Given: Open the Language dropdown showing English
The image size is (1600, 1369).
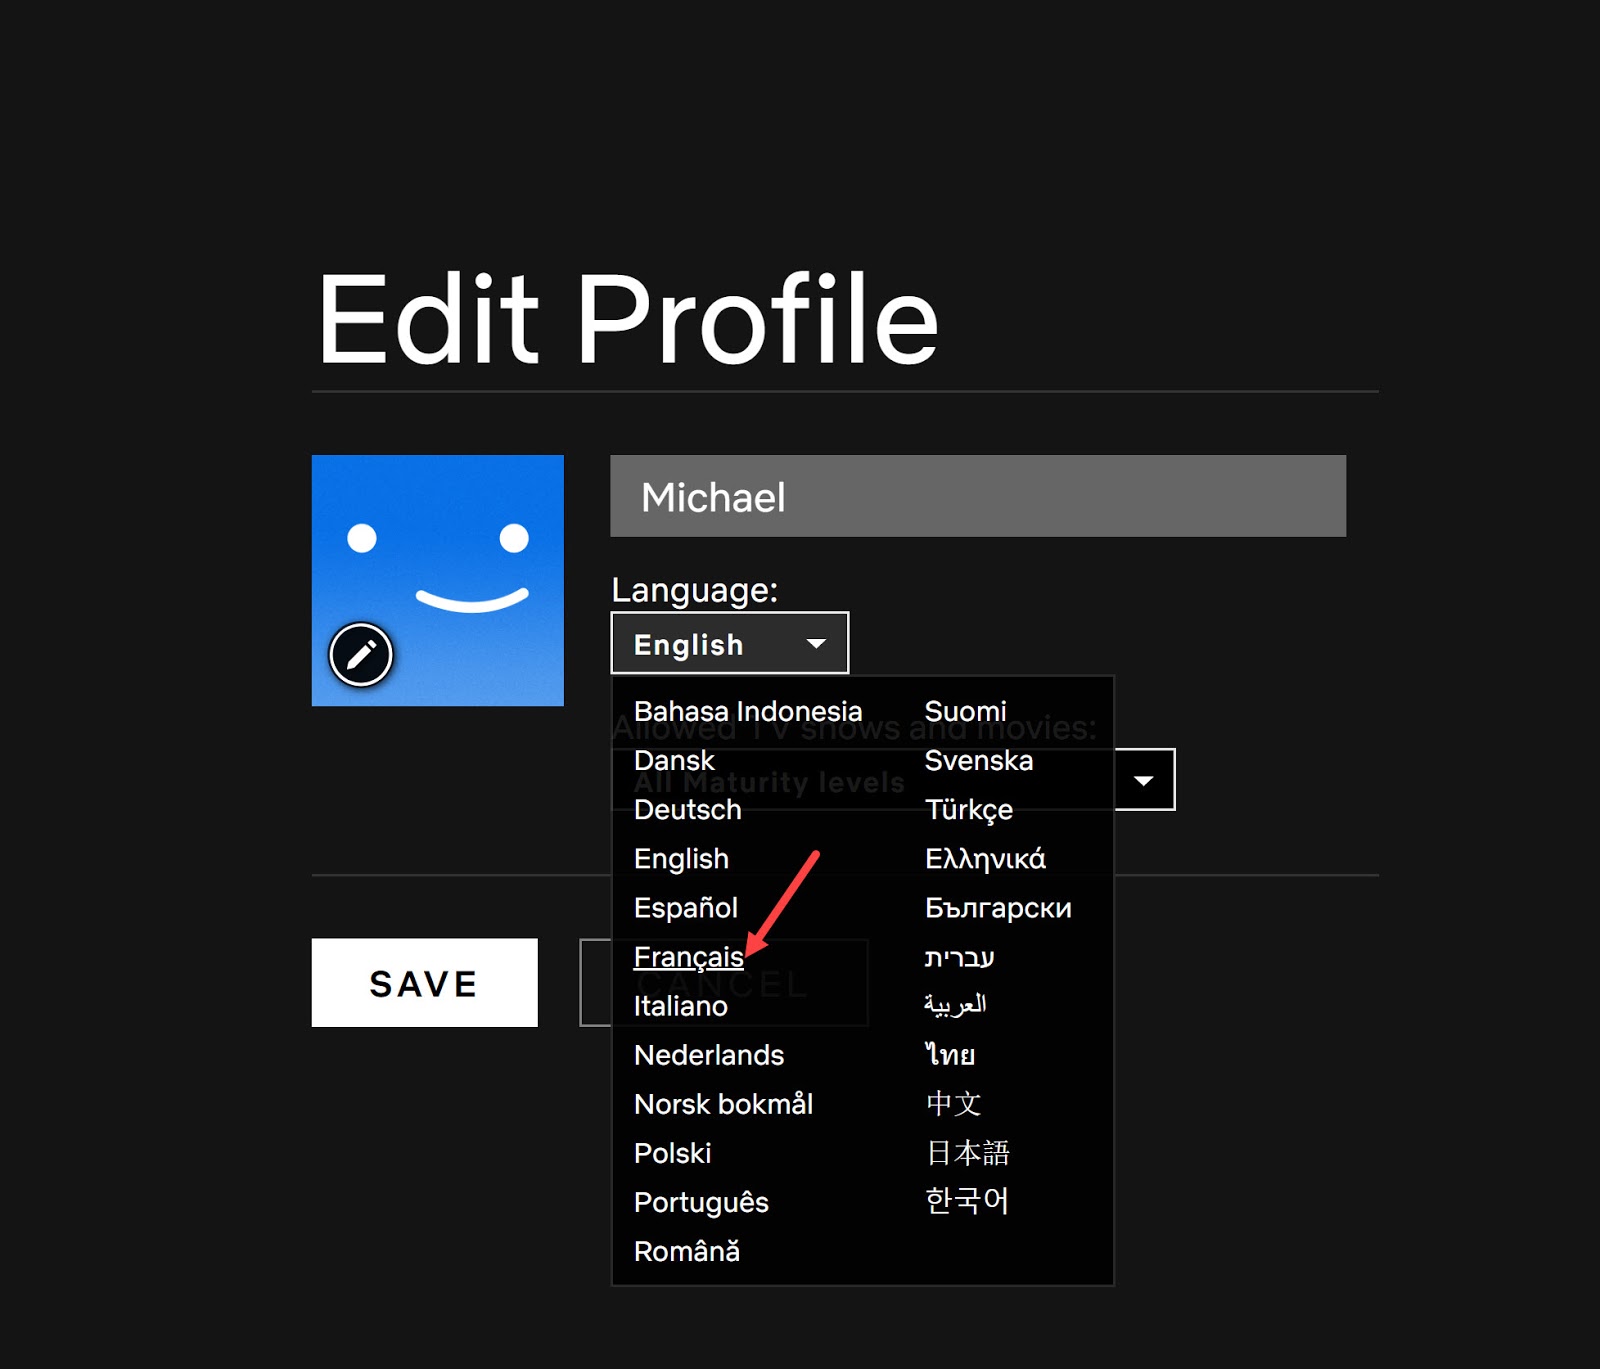Looking at the screenshot, I should pyautogui.click(x=730, y=643).
